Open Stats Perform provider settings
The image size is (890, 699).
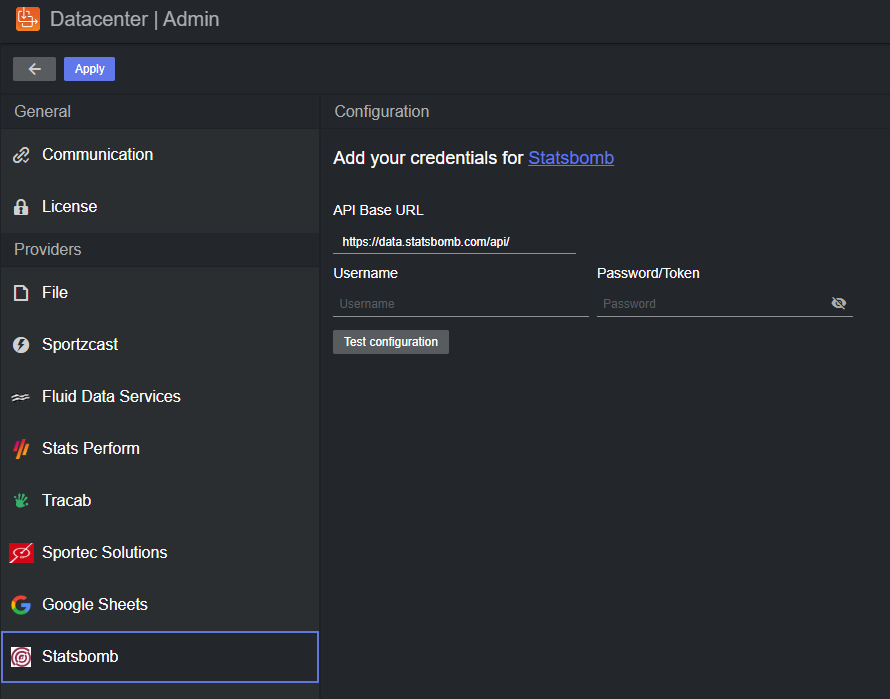pyautogui.click(x=91, y=449)
